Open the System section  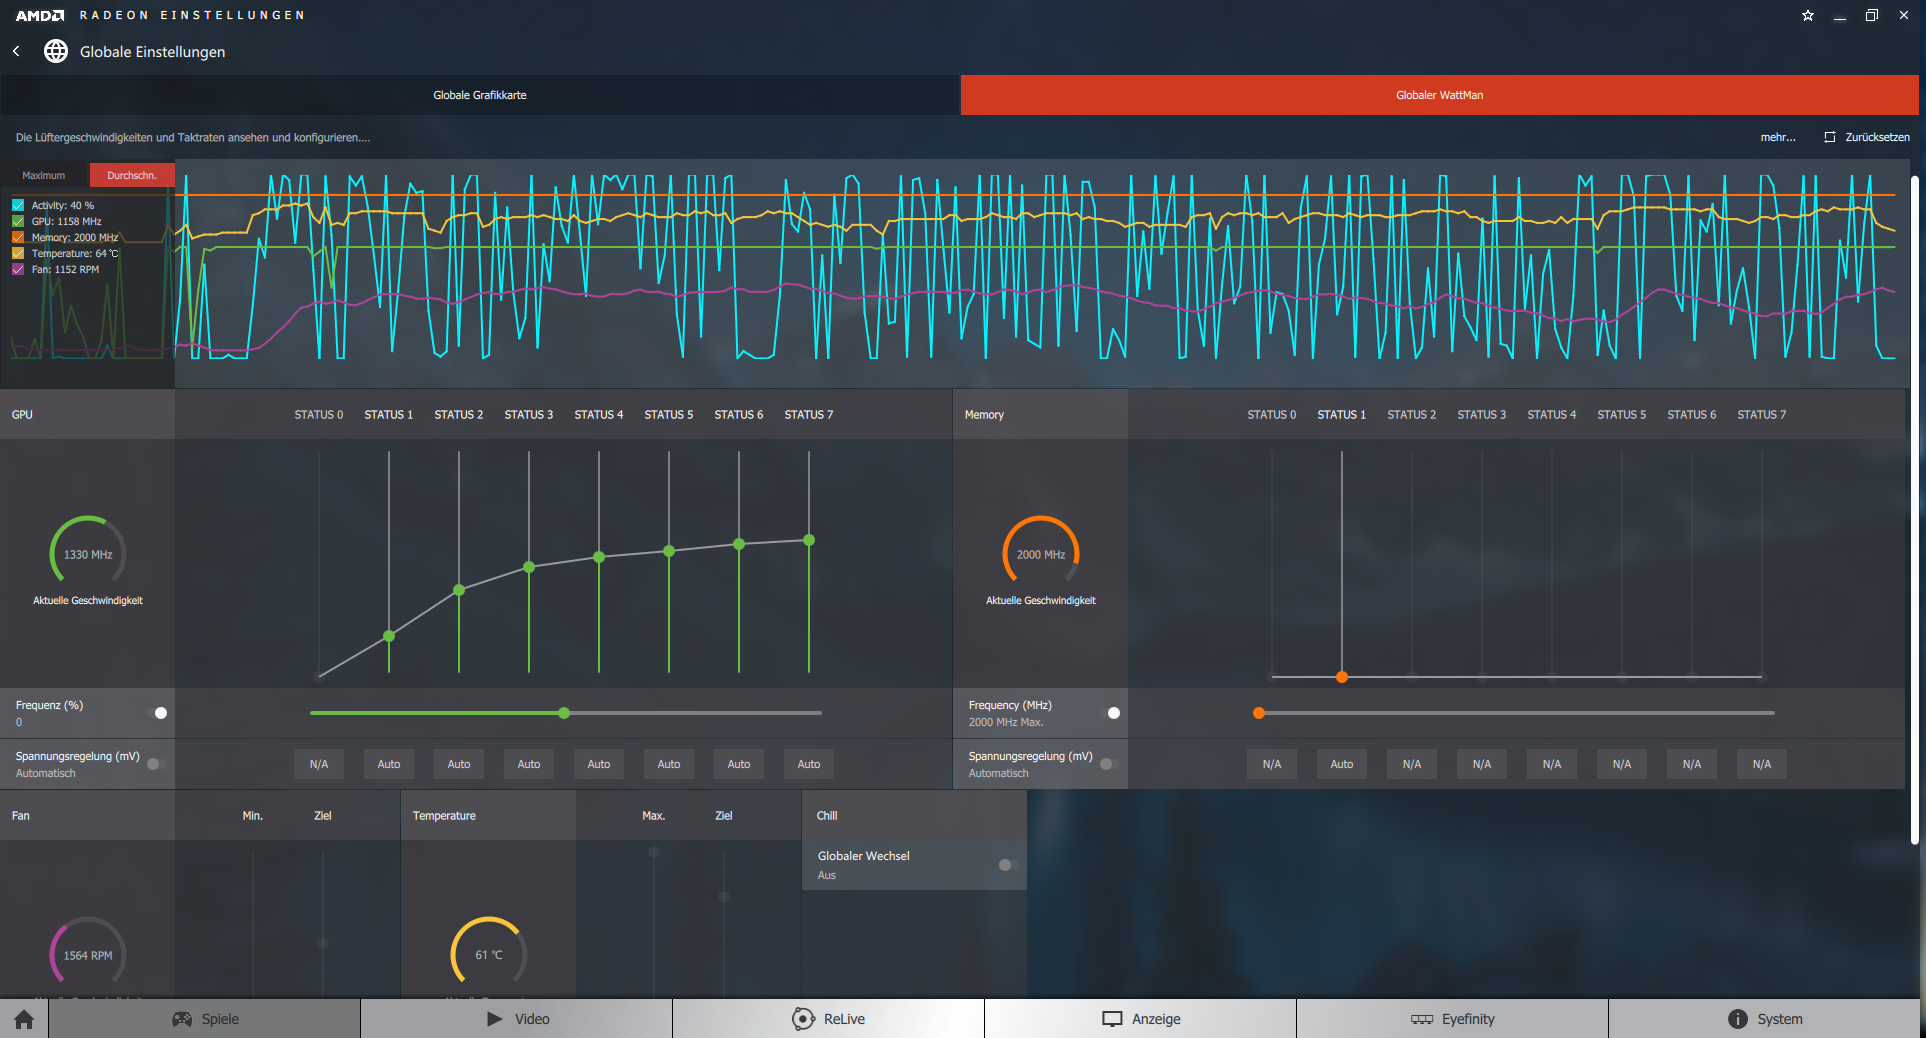click(x=1764, y=1019)
